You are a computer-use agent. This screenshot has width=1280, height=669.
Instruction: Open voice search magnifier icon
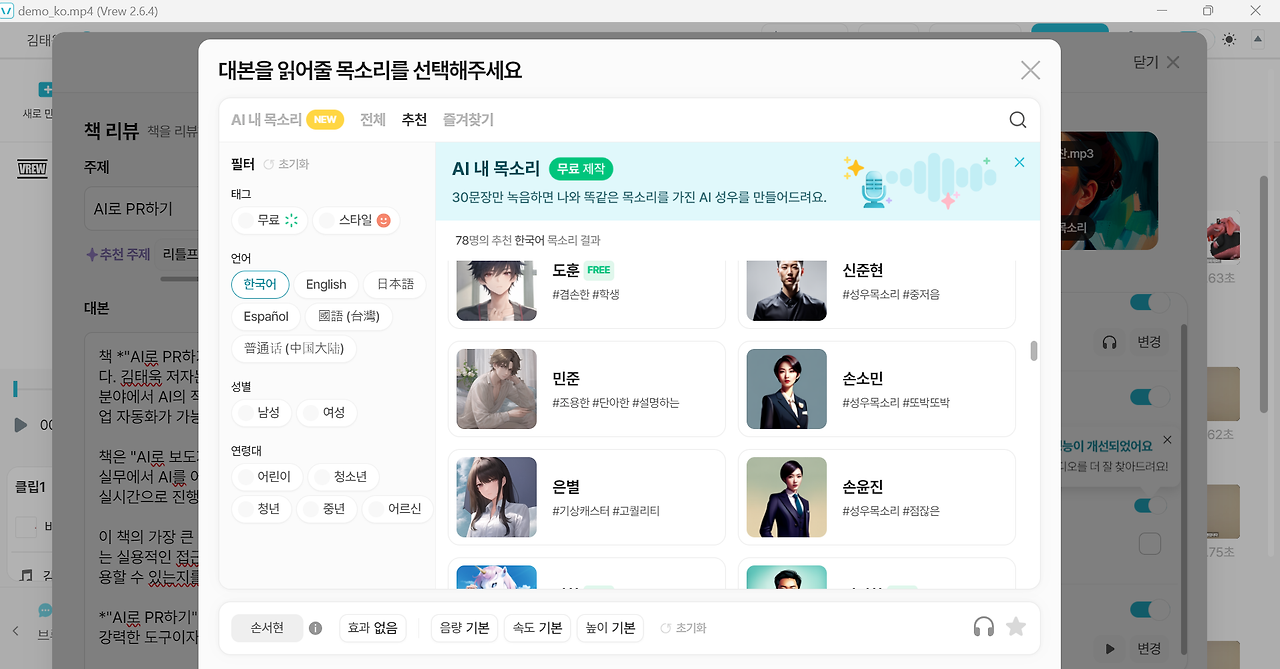[1018, 120]
